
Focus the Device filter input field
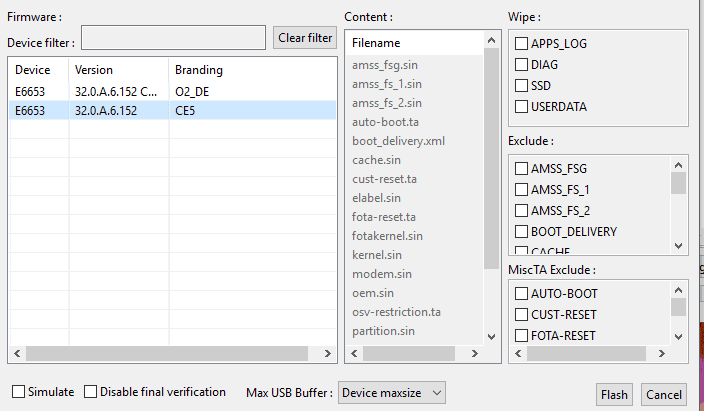pos(173,37)
